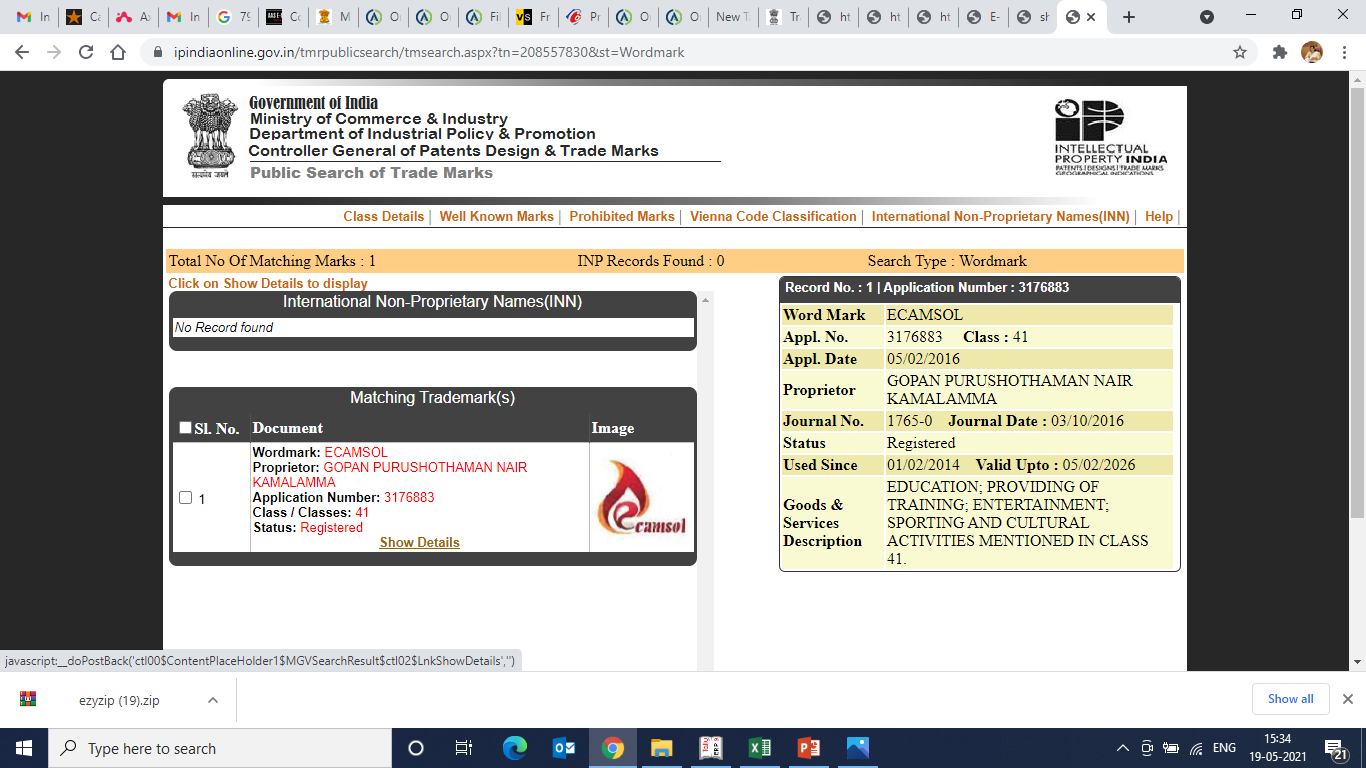Open the Windows Start menu
This screenshot has height=768, width=1366.
24,748
